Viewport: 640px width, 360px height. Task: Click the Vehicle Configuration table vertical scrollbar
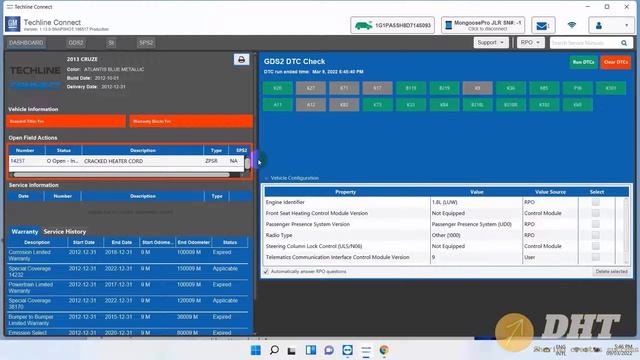(x=626, y=230)
